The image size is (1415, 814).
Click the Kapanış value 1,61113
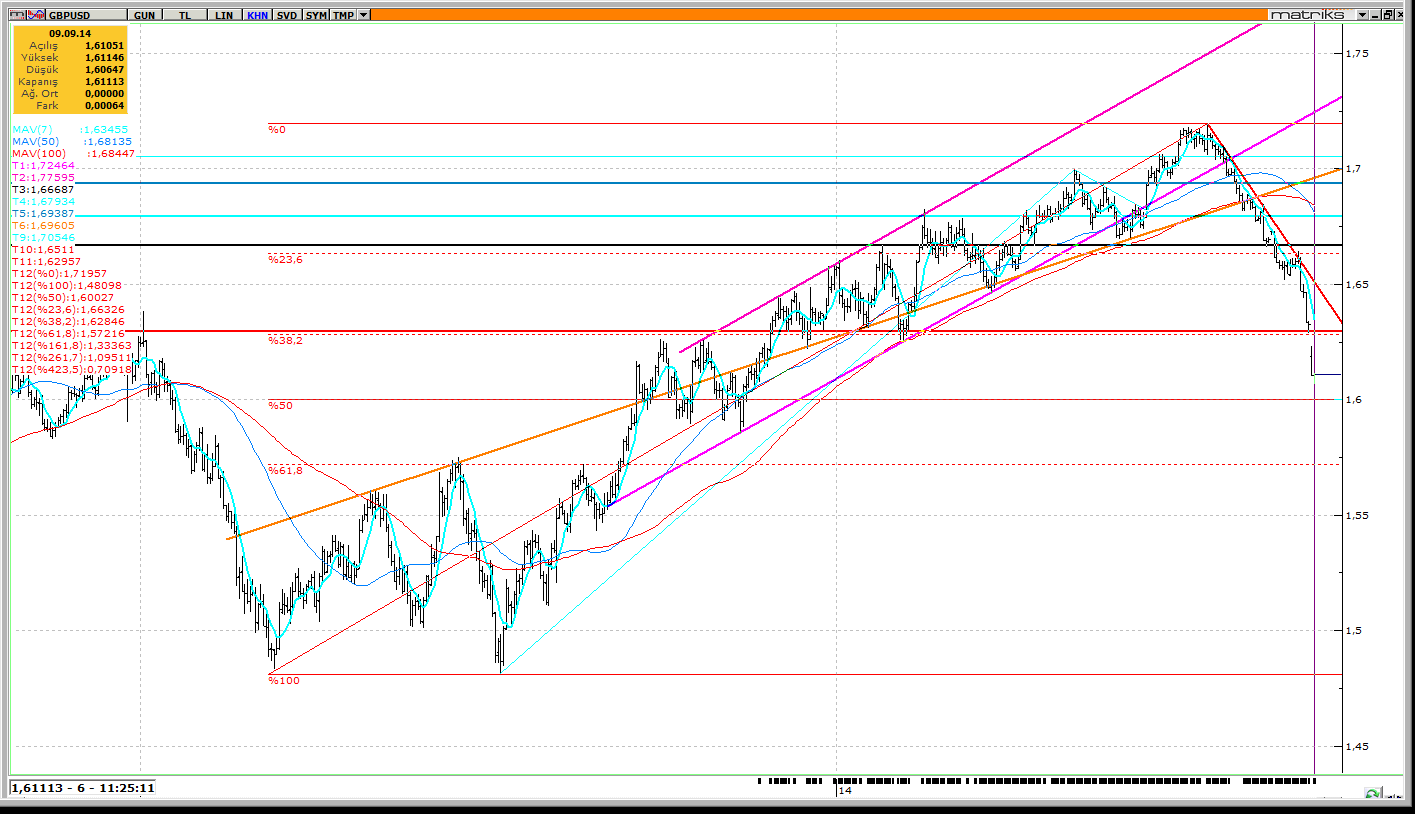[104, 82]
